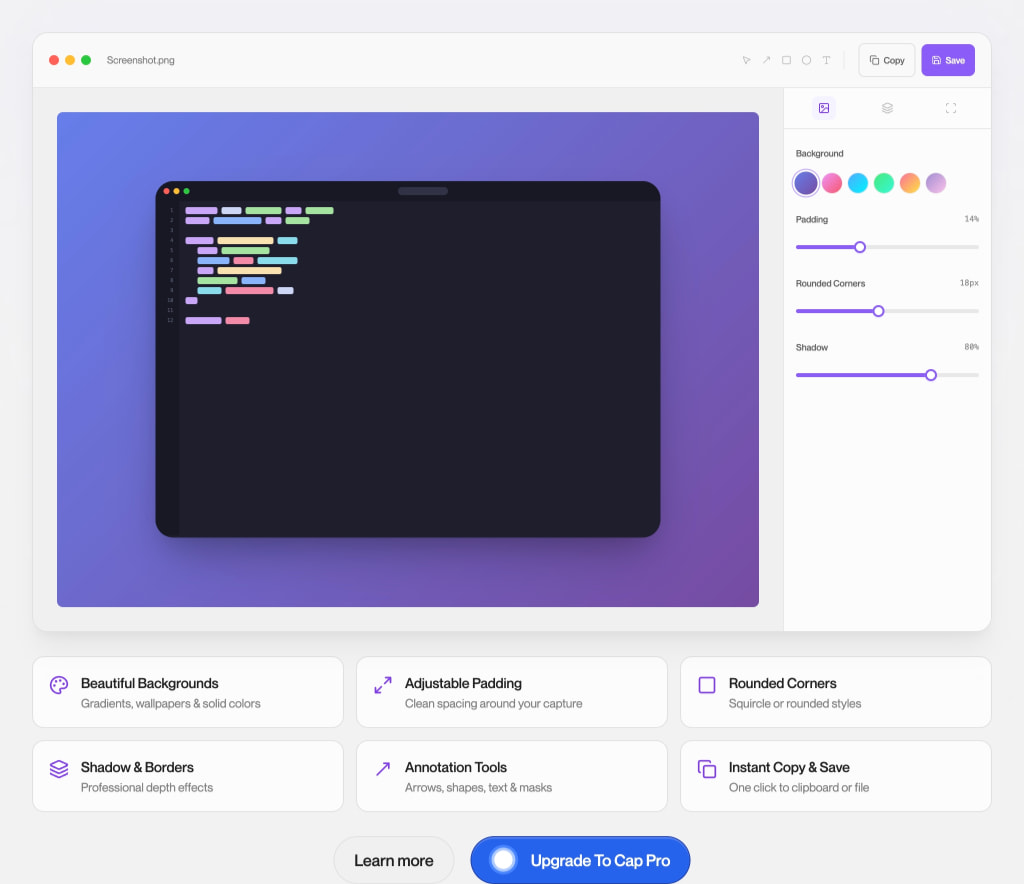Click the Annotation Tools title text

pos(456,767)
